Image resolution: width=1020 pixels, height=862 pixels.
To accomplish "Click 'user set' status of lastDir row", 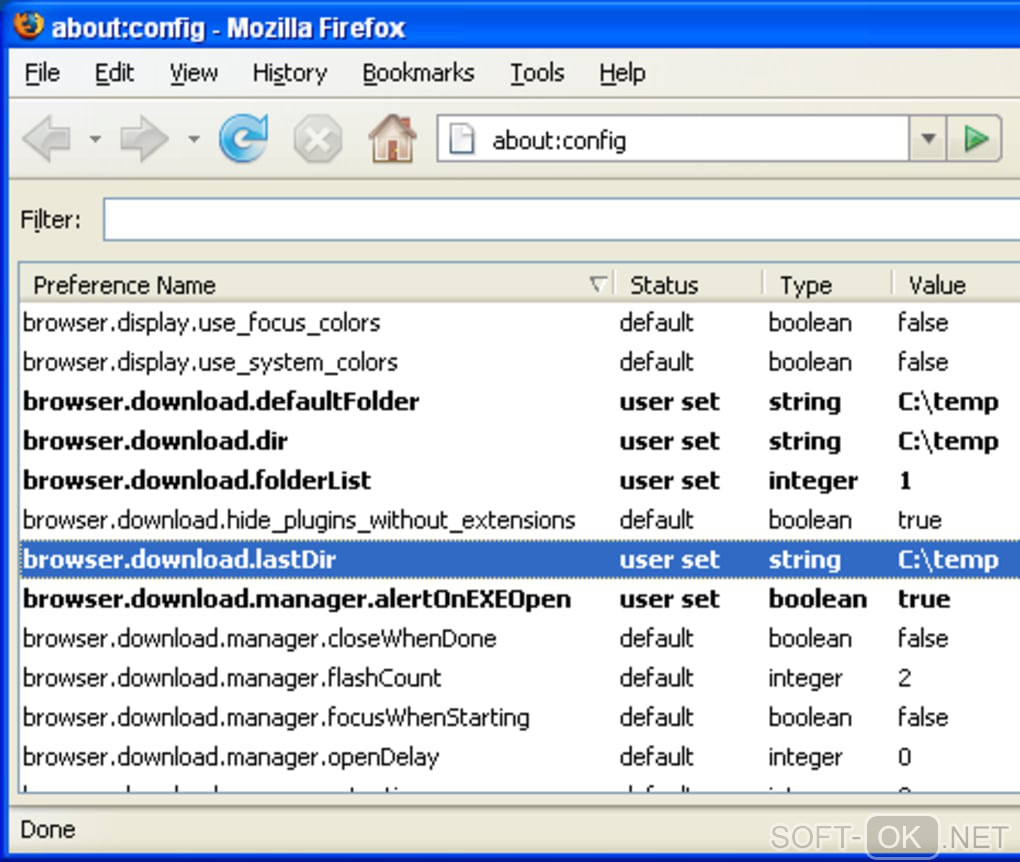I will pyautogui.click(x=669, y=559).
